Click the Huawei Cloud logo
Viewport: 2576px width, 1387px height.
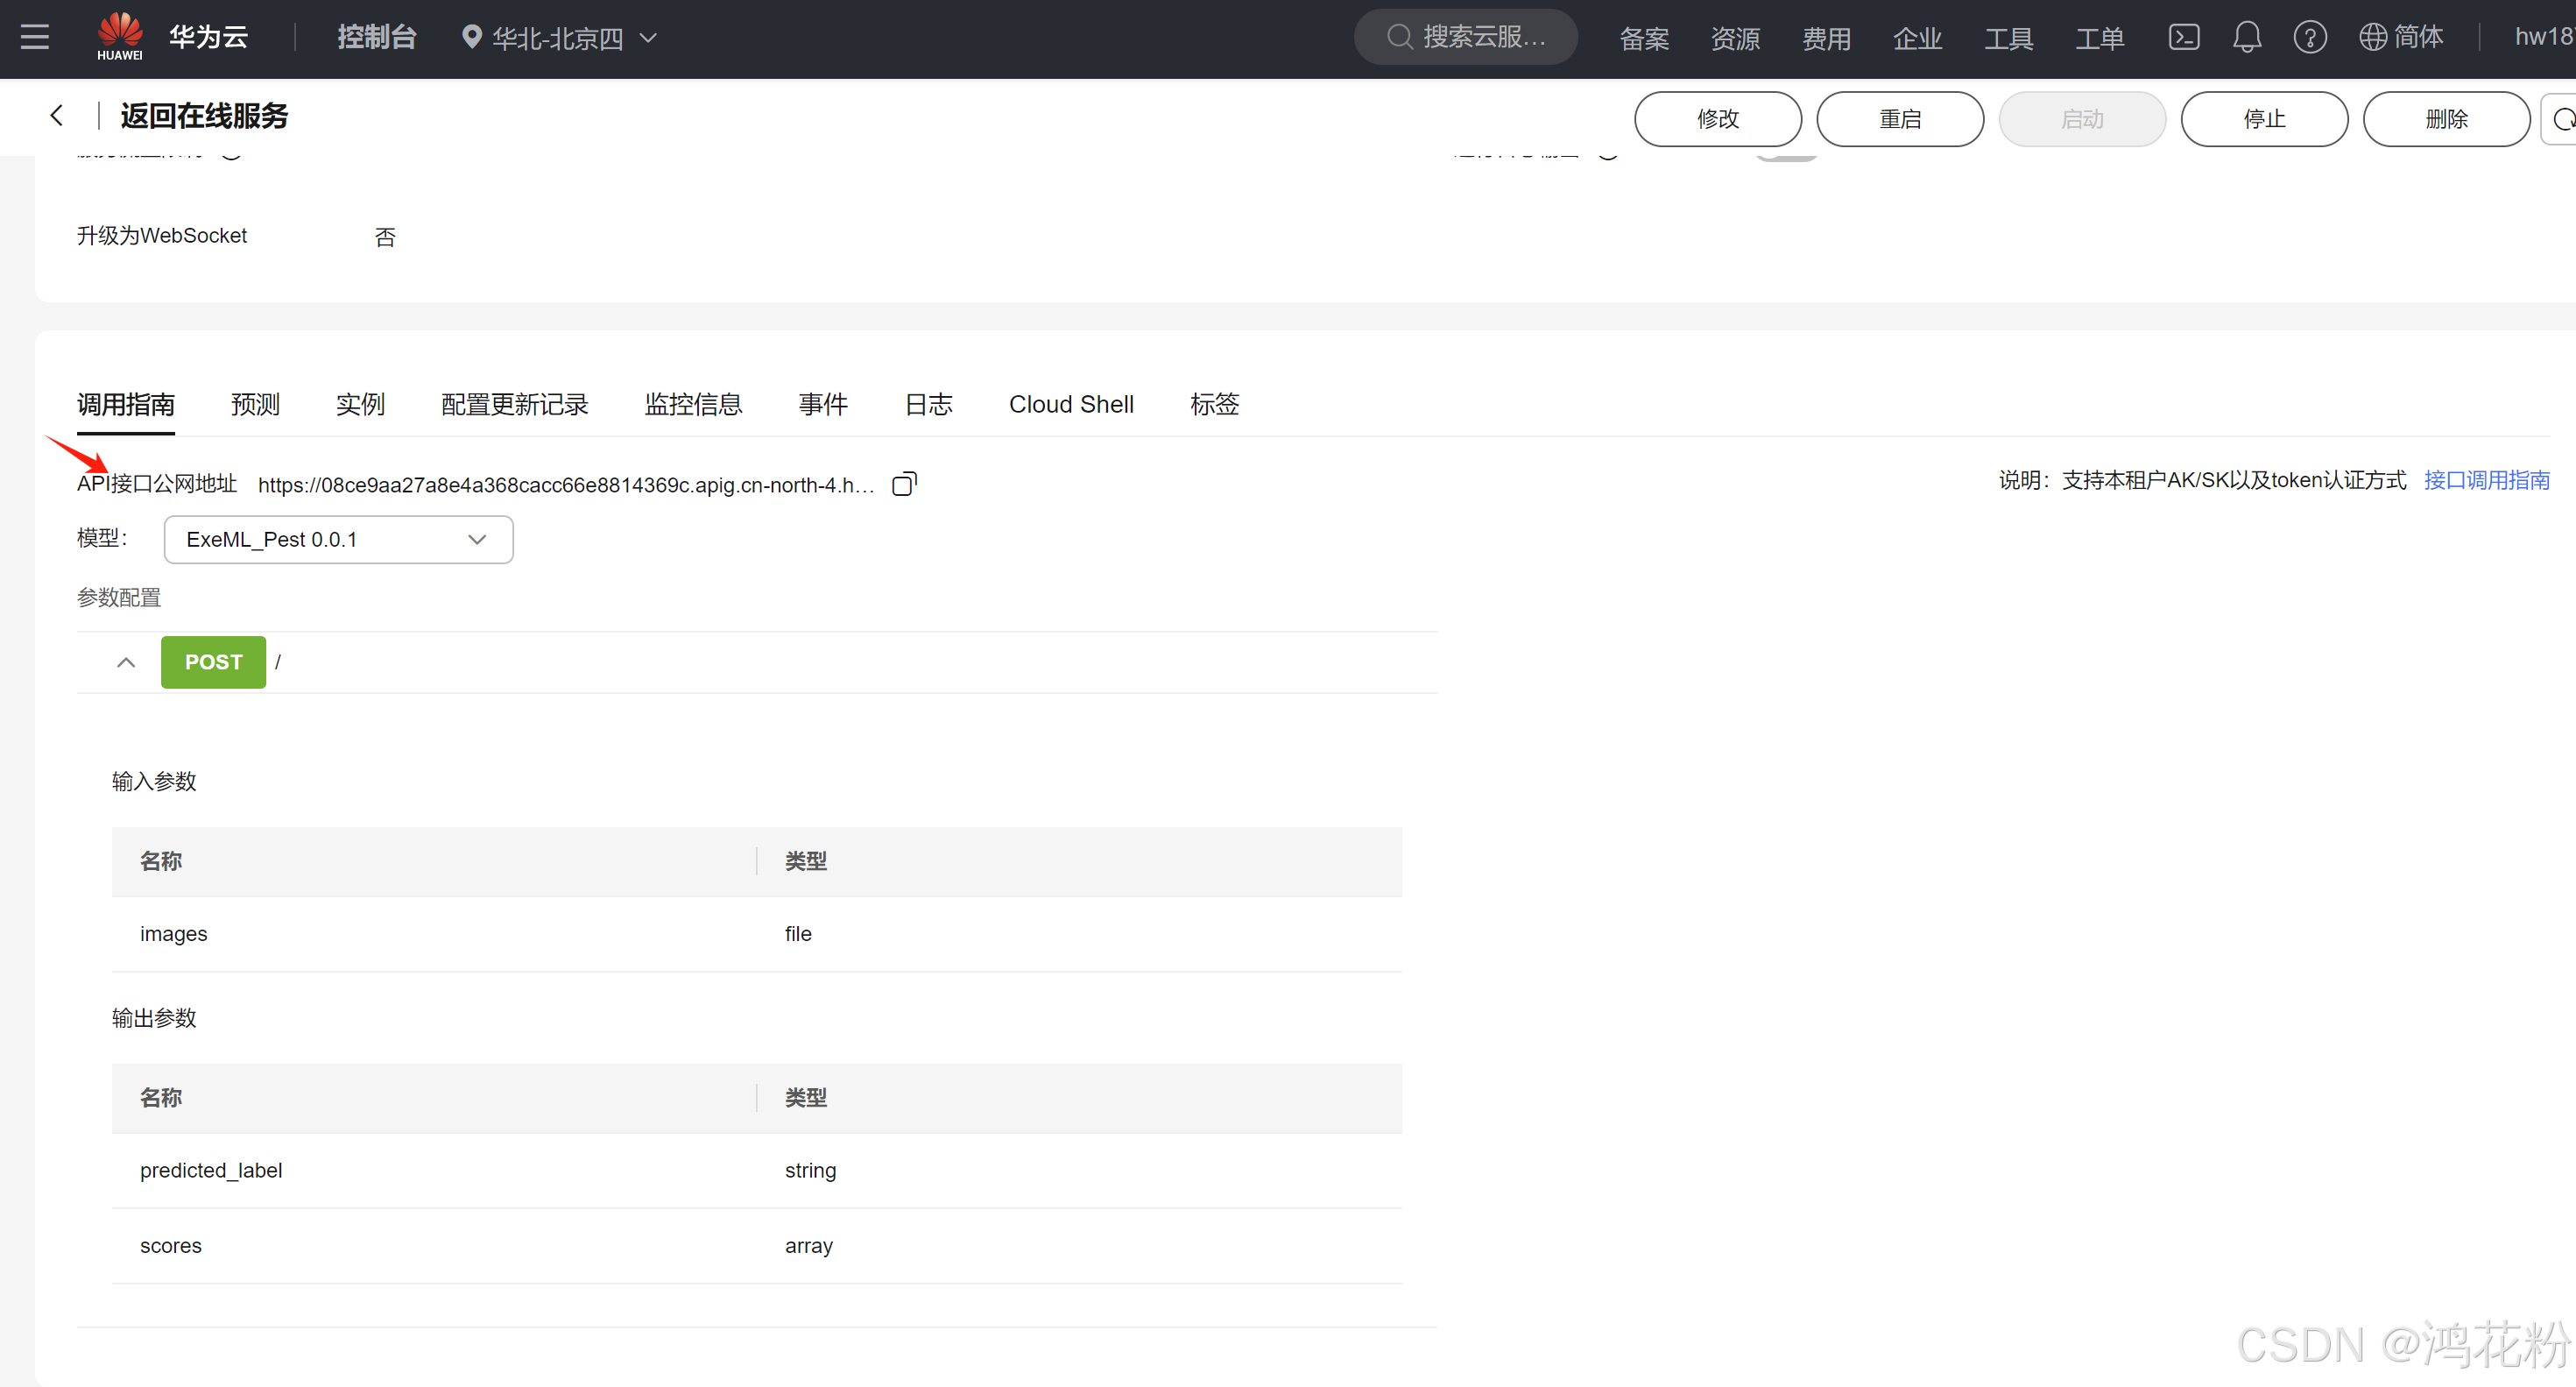(x=119, y=36)
